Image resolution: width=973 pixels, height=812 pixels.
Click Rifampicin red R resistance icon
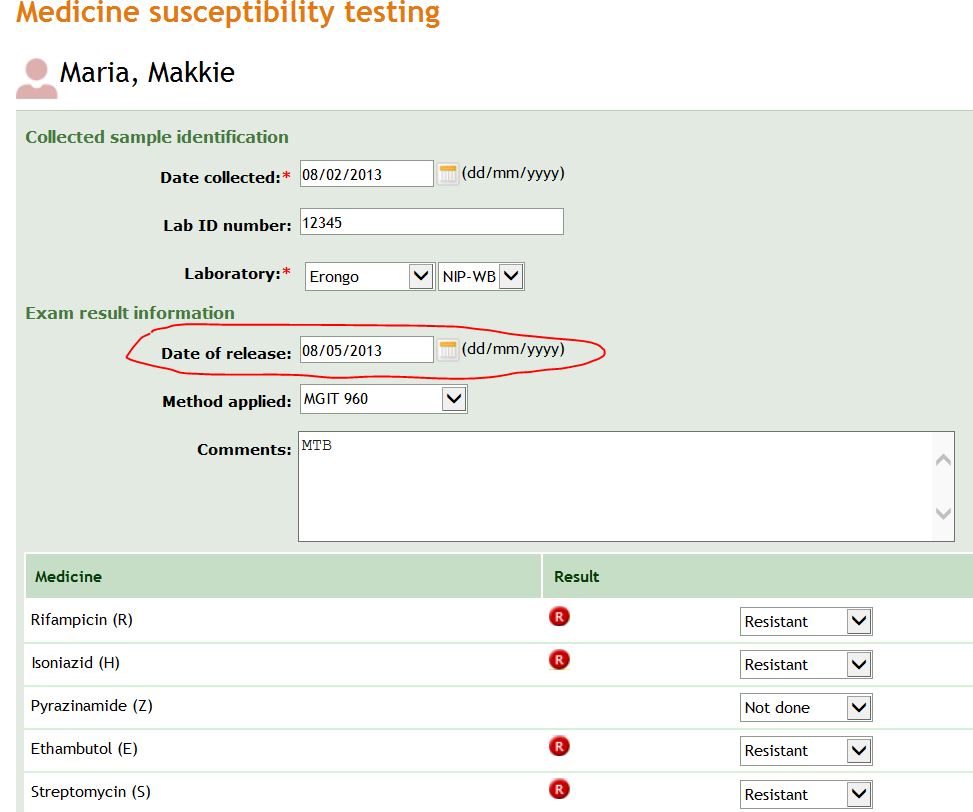[x=559, y=617]
